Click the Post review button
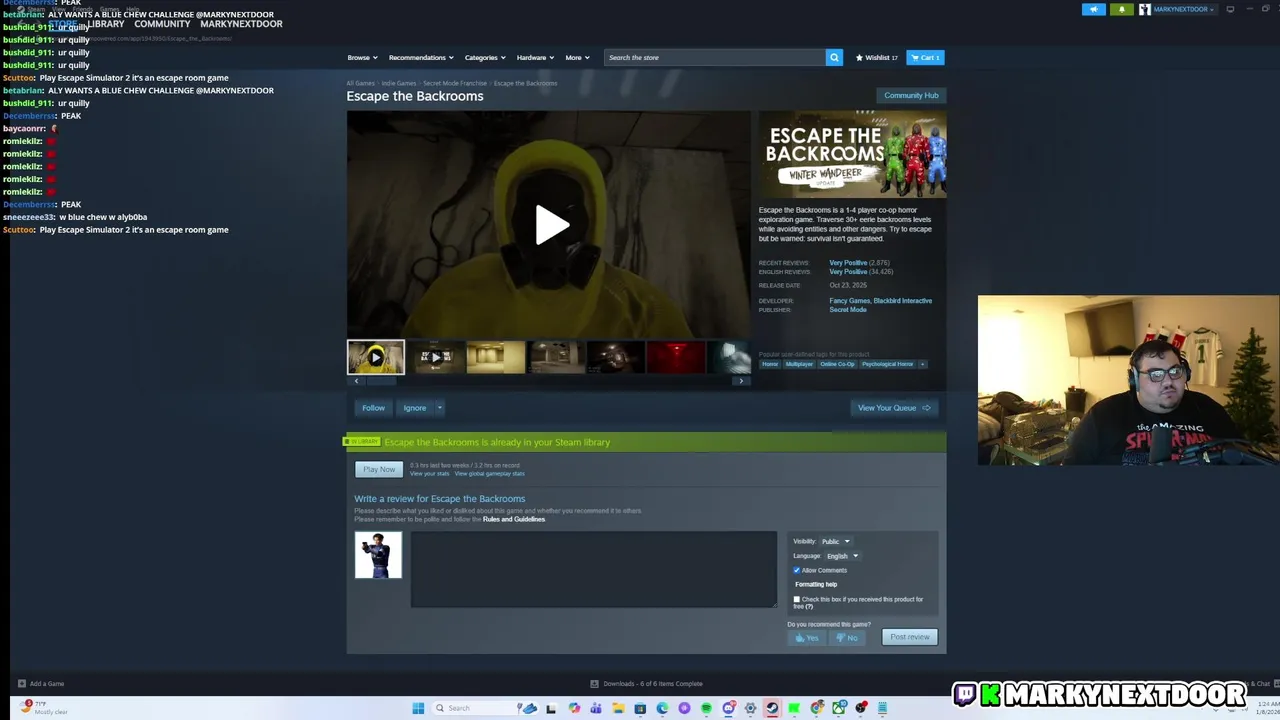 (910, 637)
